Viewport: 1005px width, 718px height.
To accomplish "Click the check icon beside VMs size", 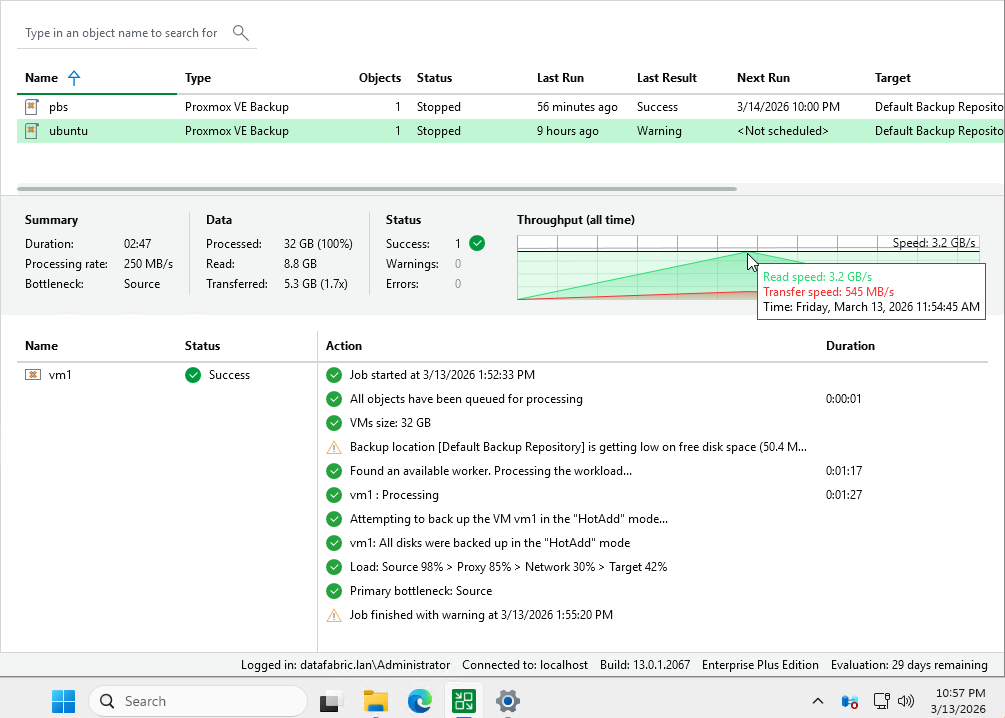I will [334, 423].
